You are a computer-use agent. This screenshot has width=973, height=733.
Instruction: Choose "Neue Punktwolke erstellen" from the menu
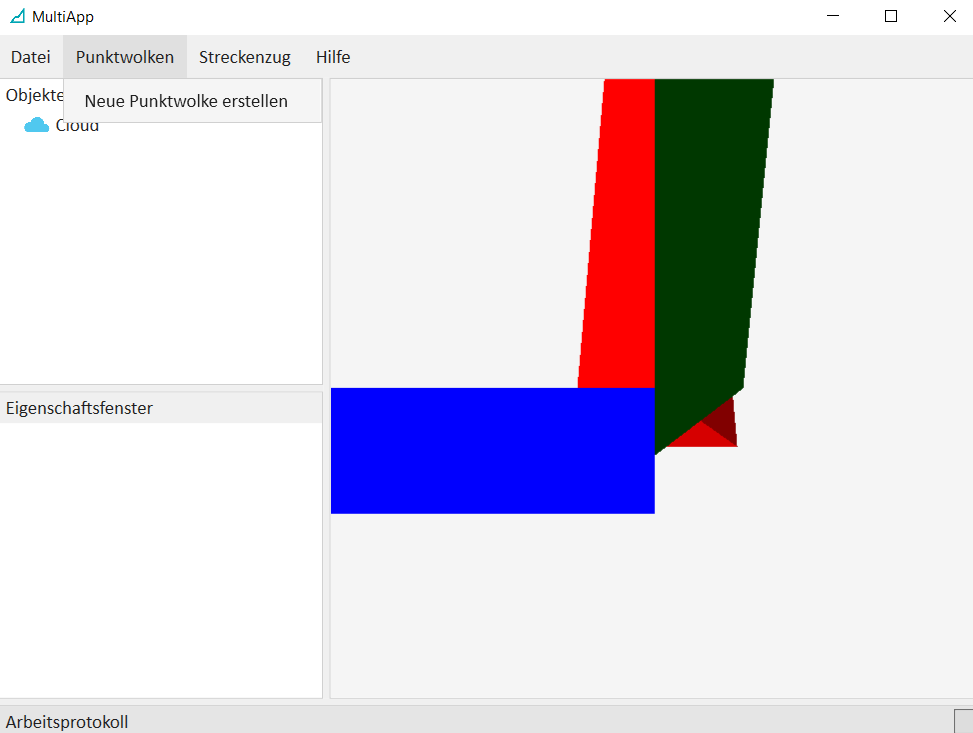coord(186,101)
